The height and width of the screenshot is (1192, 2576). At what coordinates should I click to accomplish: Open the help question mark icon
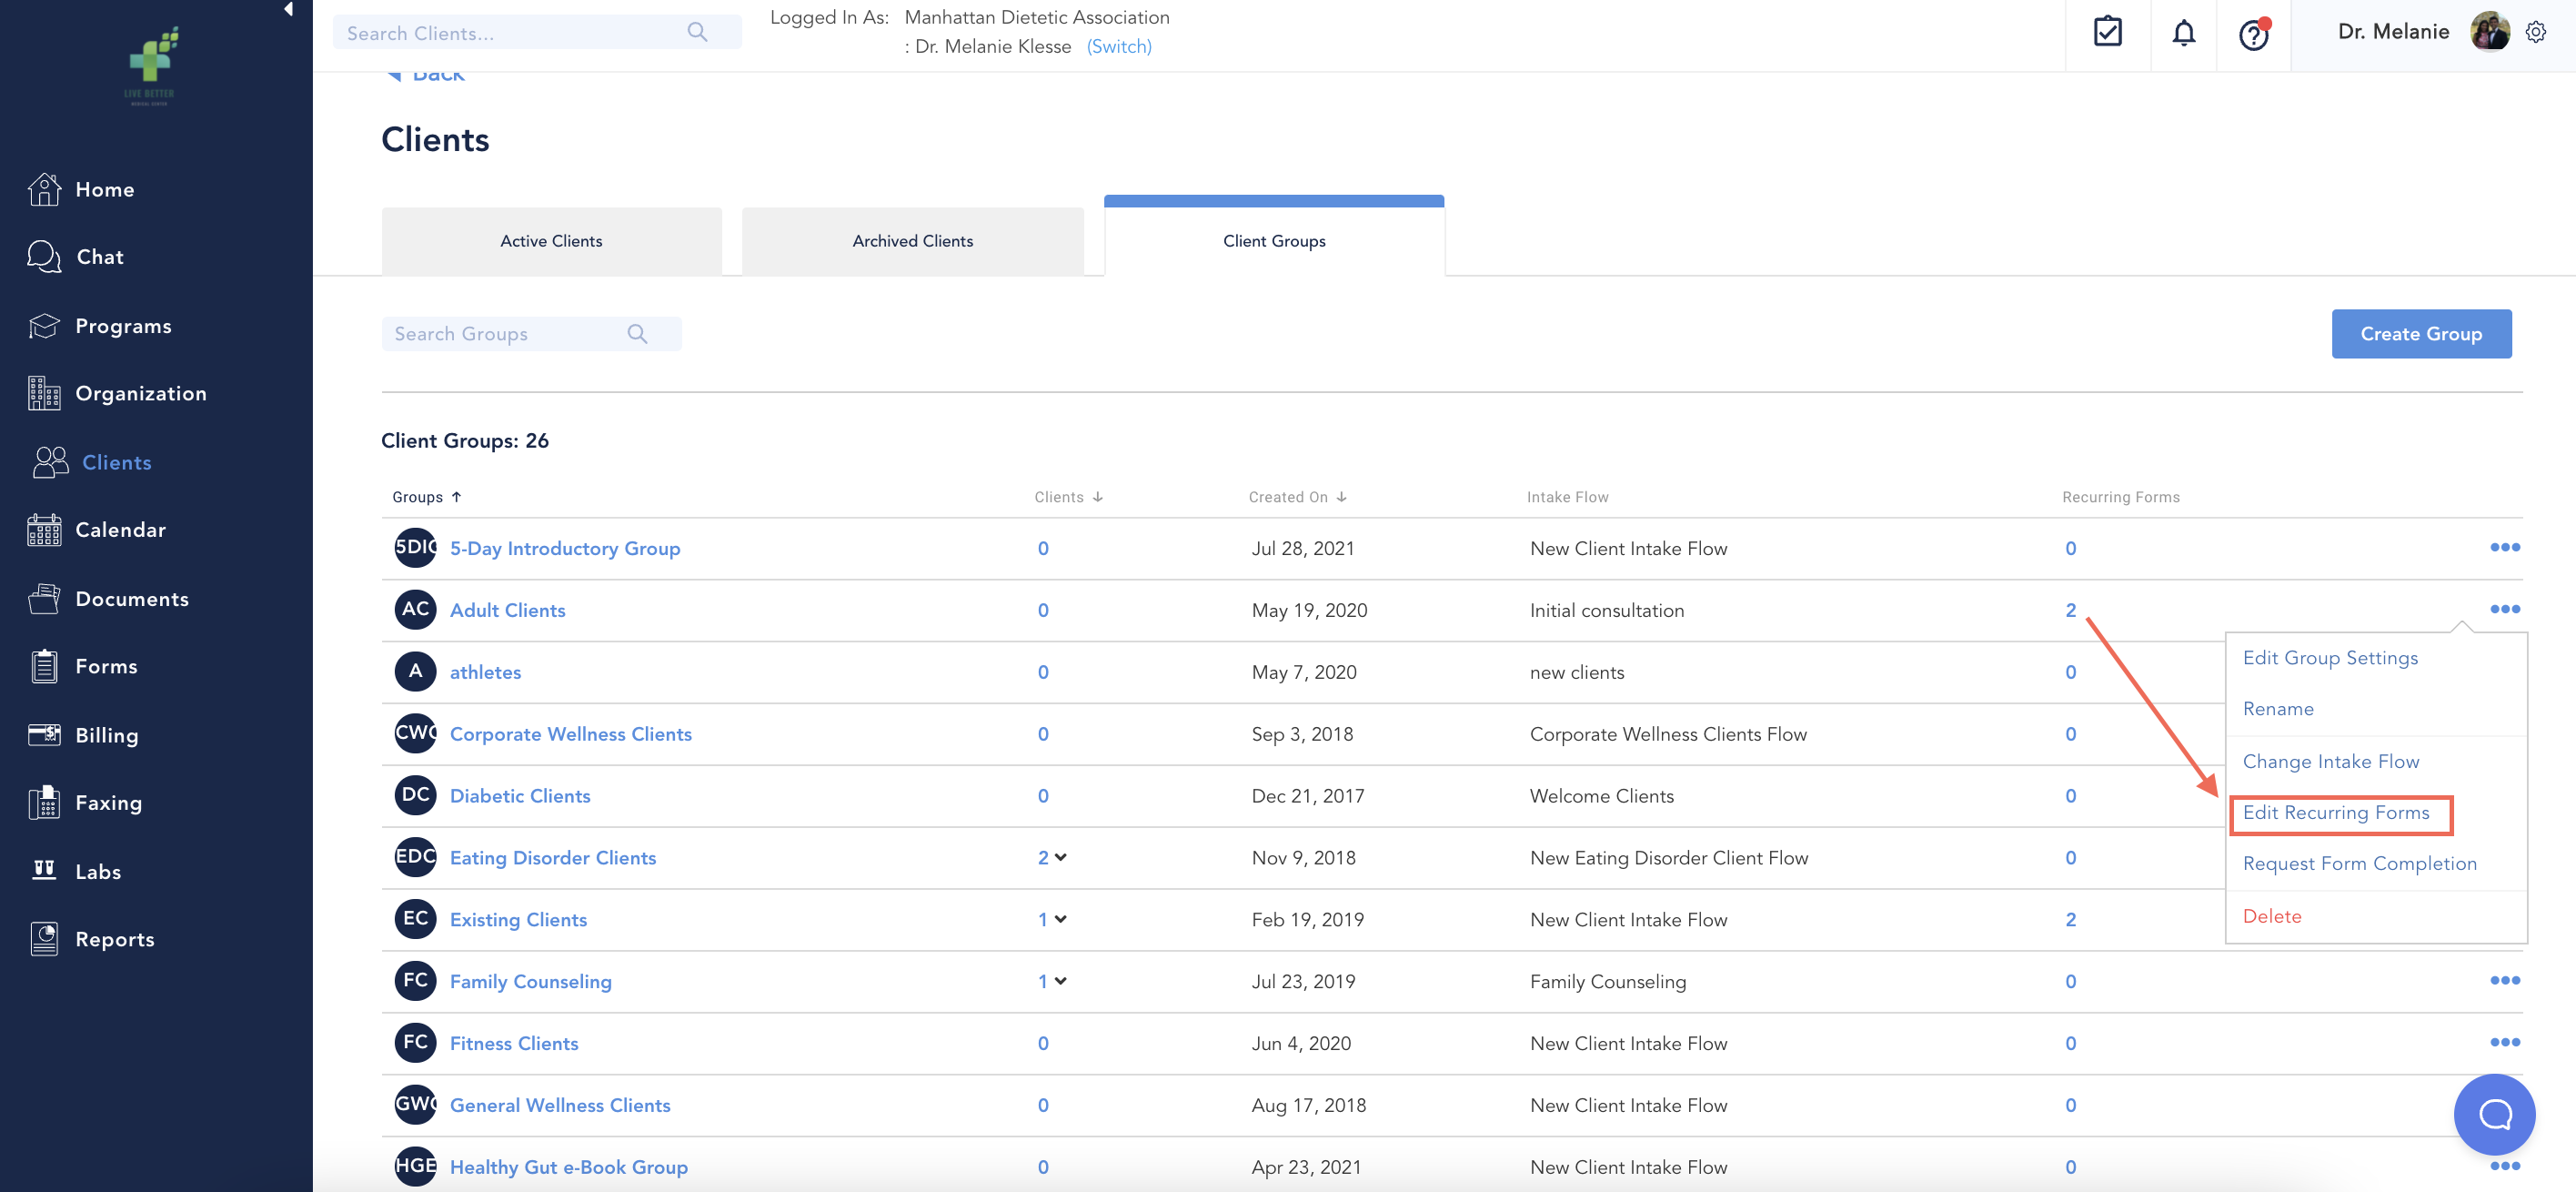2252,35
